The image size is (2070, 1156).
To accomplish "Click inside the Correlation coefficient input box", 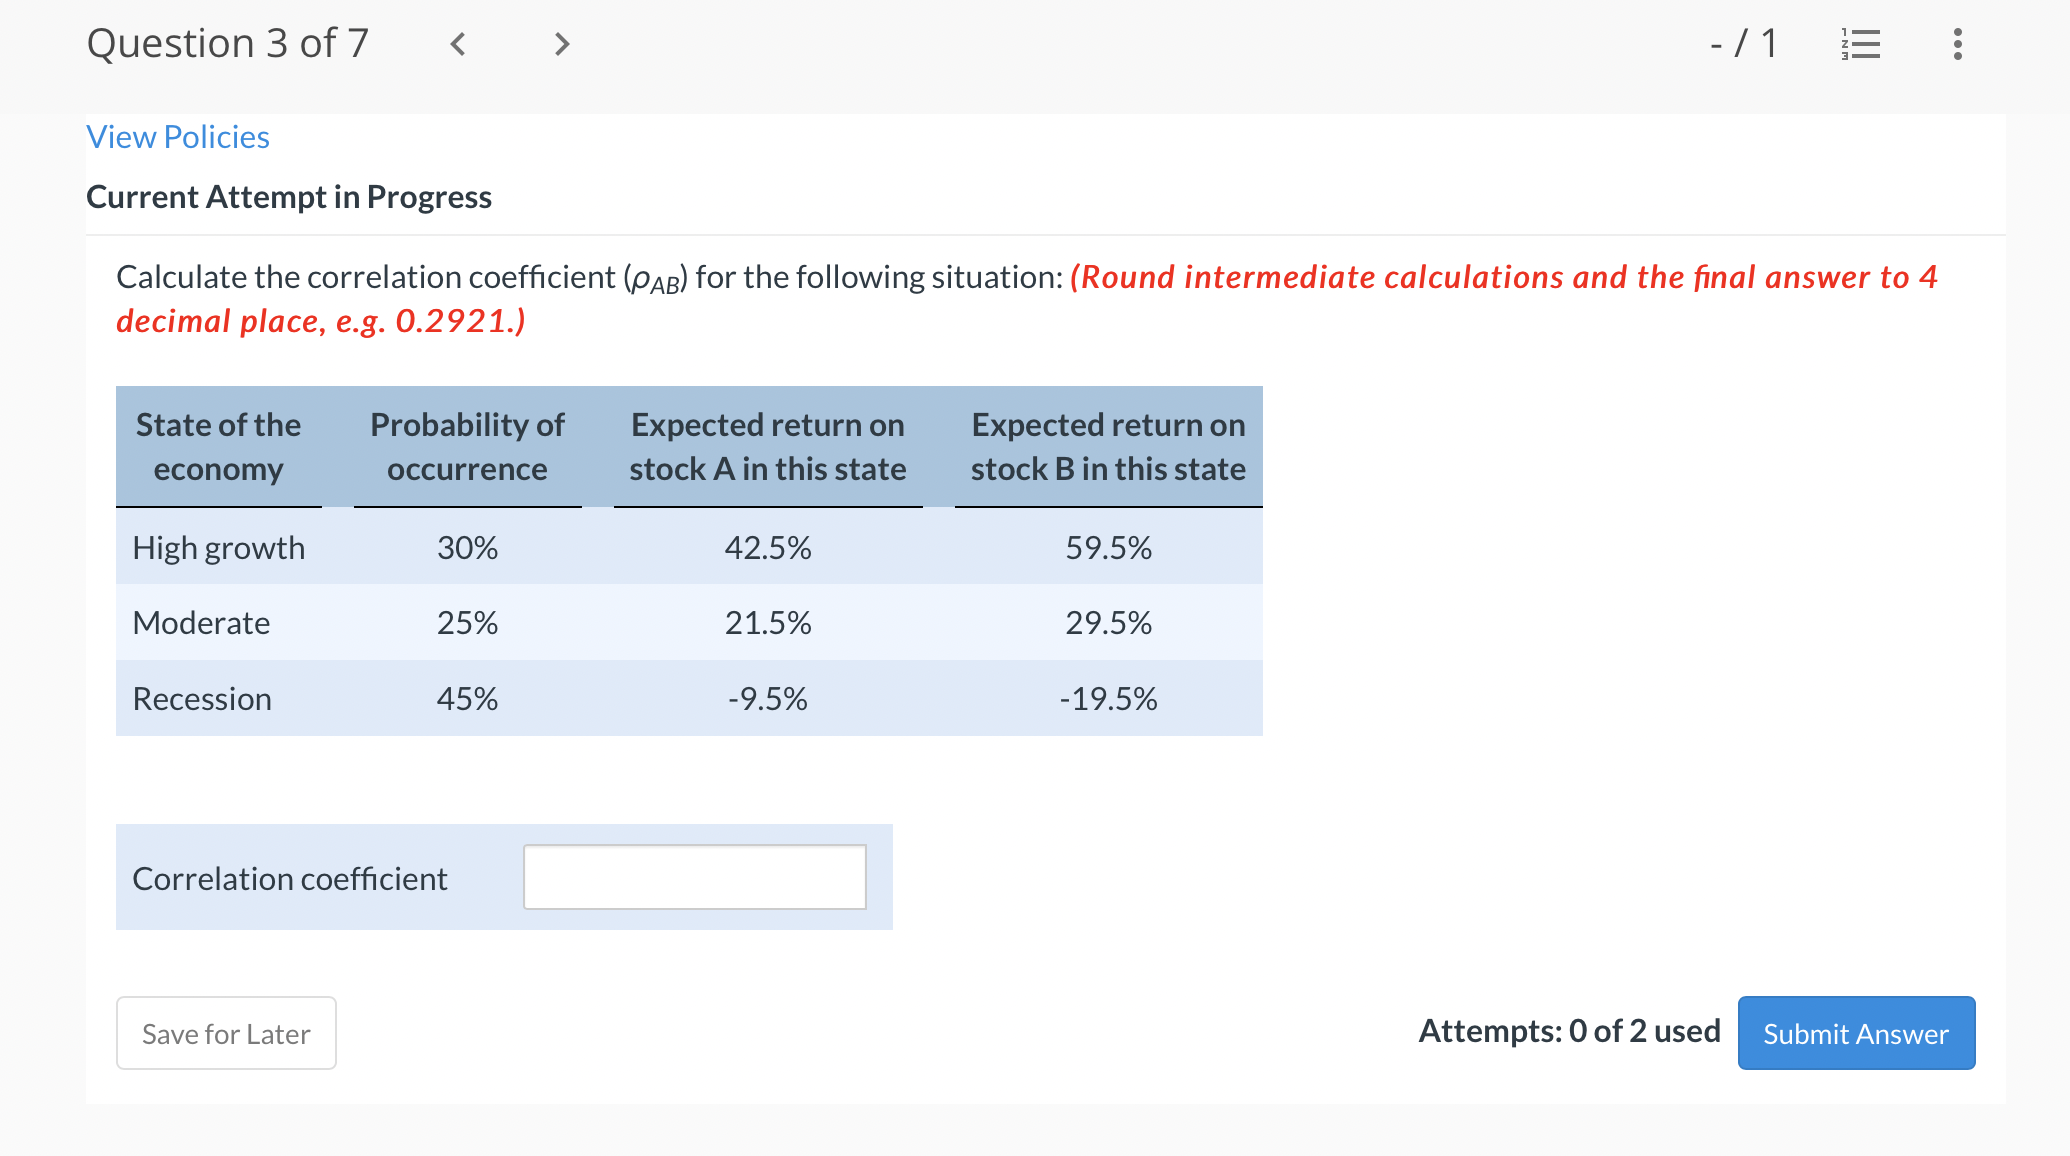I will pos(694,876).
